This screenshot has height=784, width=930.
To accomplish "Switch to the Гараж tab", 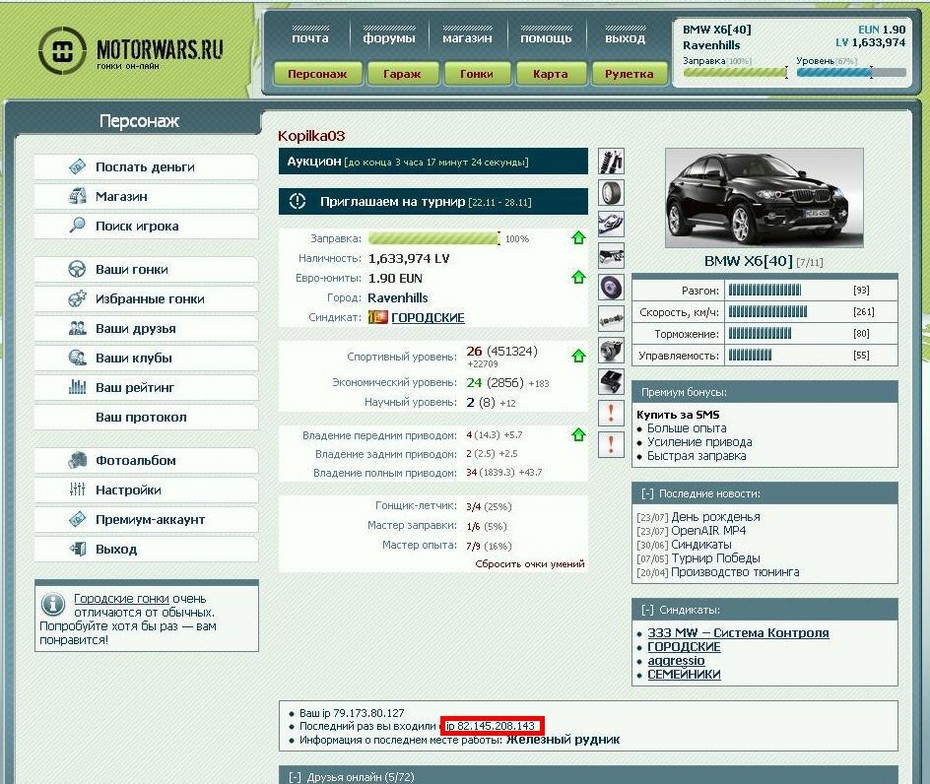I will [402, 74].
